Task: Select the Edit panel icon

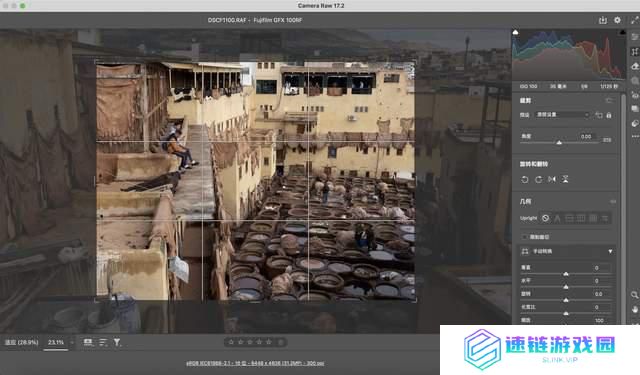Action: (635, 37)
